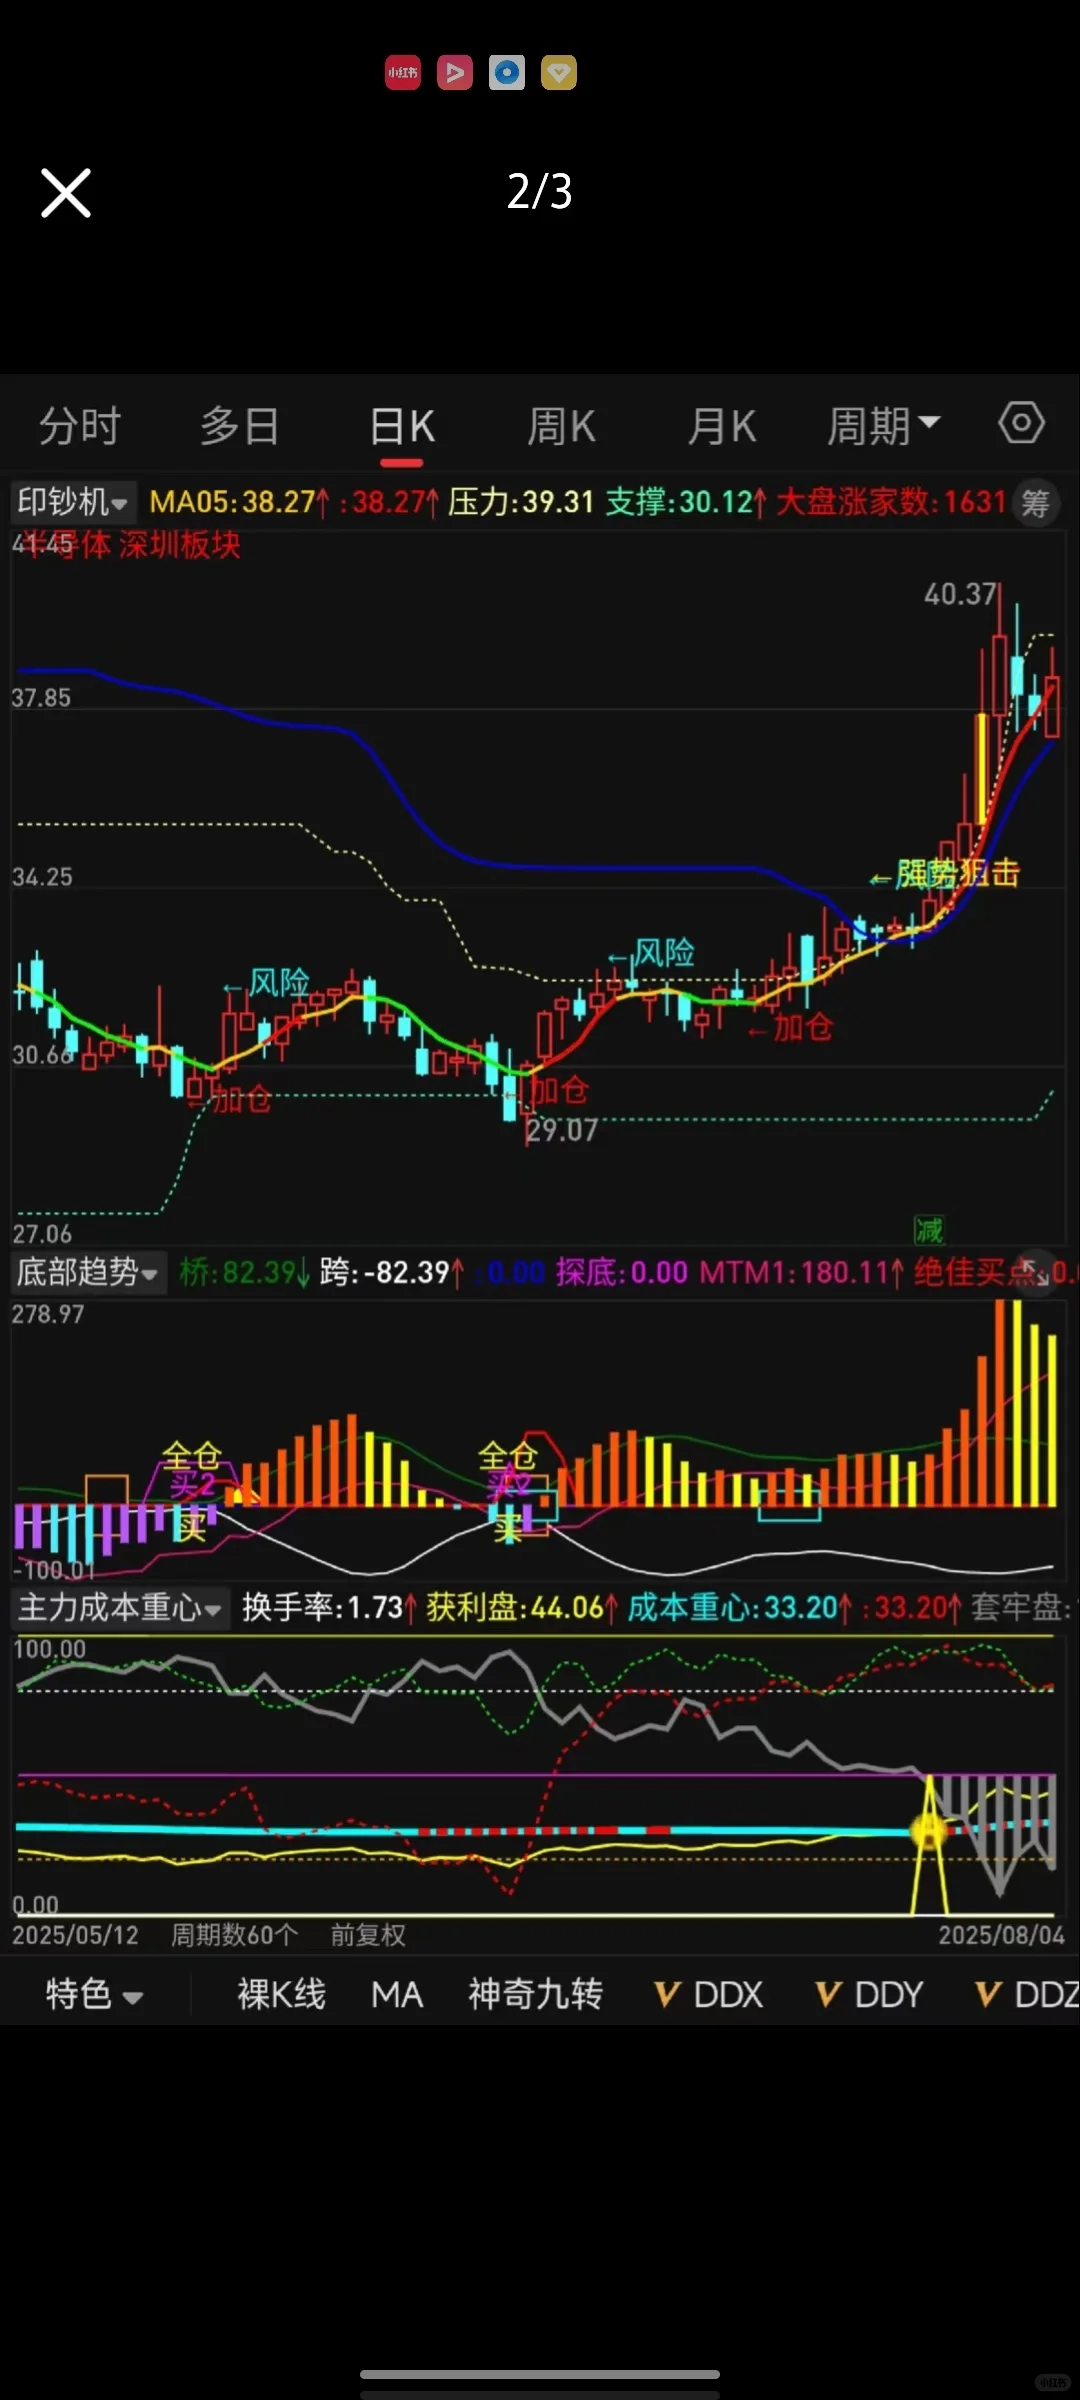
Task: Tap the 压力:39.31 value
Action: [521, 502]
